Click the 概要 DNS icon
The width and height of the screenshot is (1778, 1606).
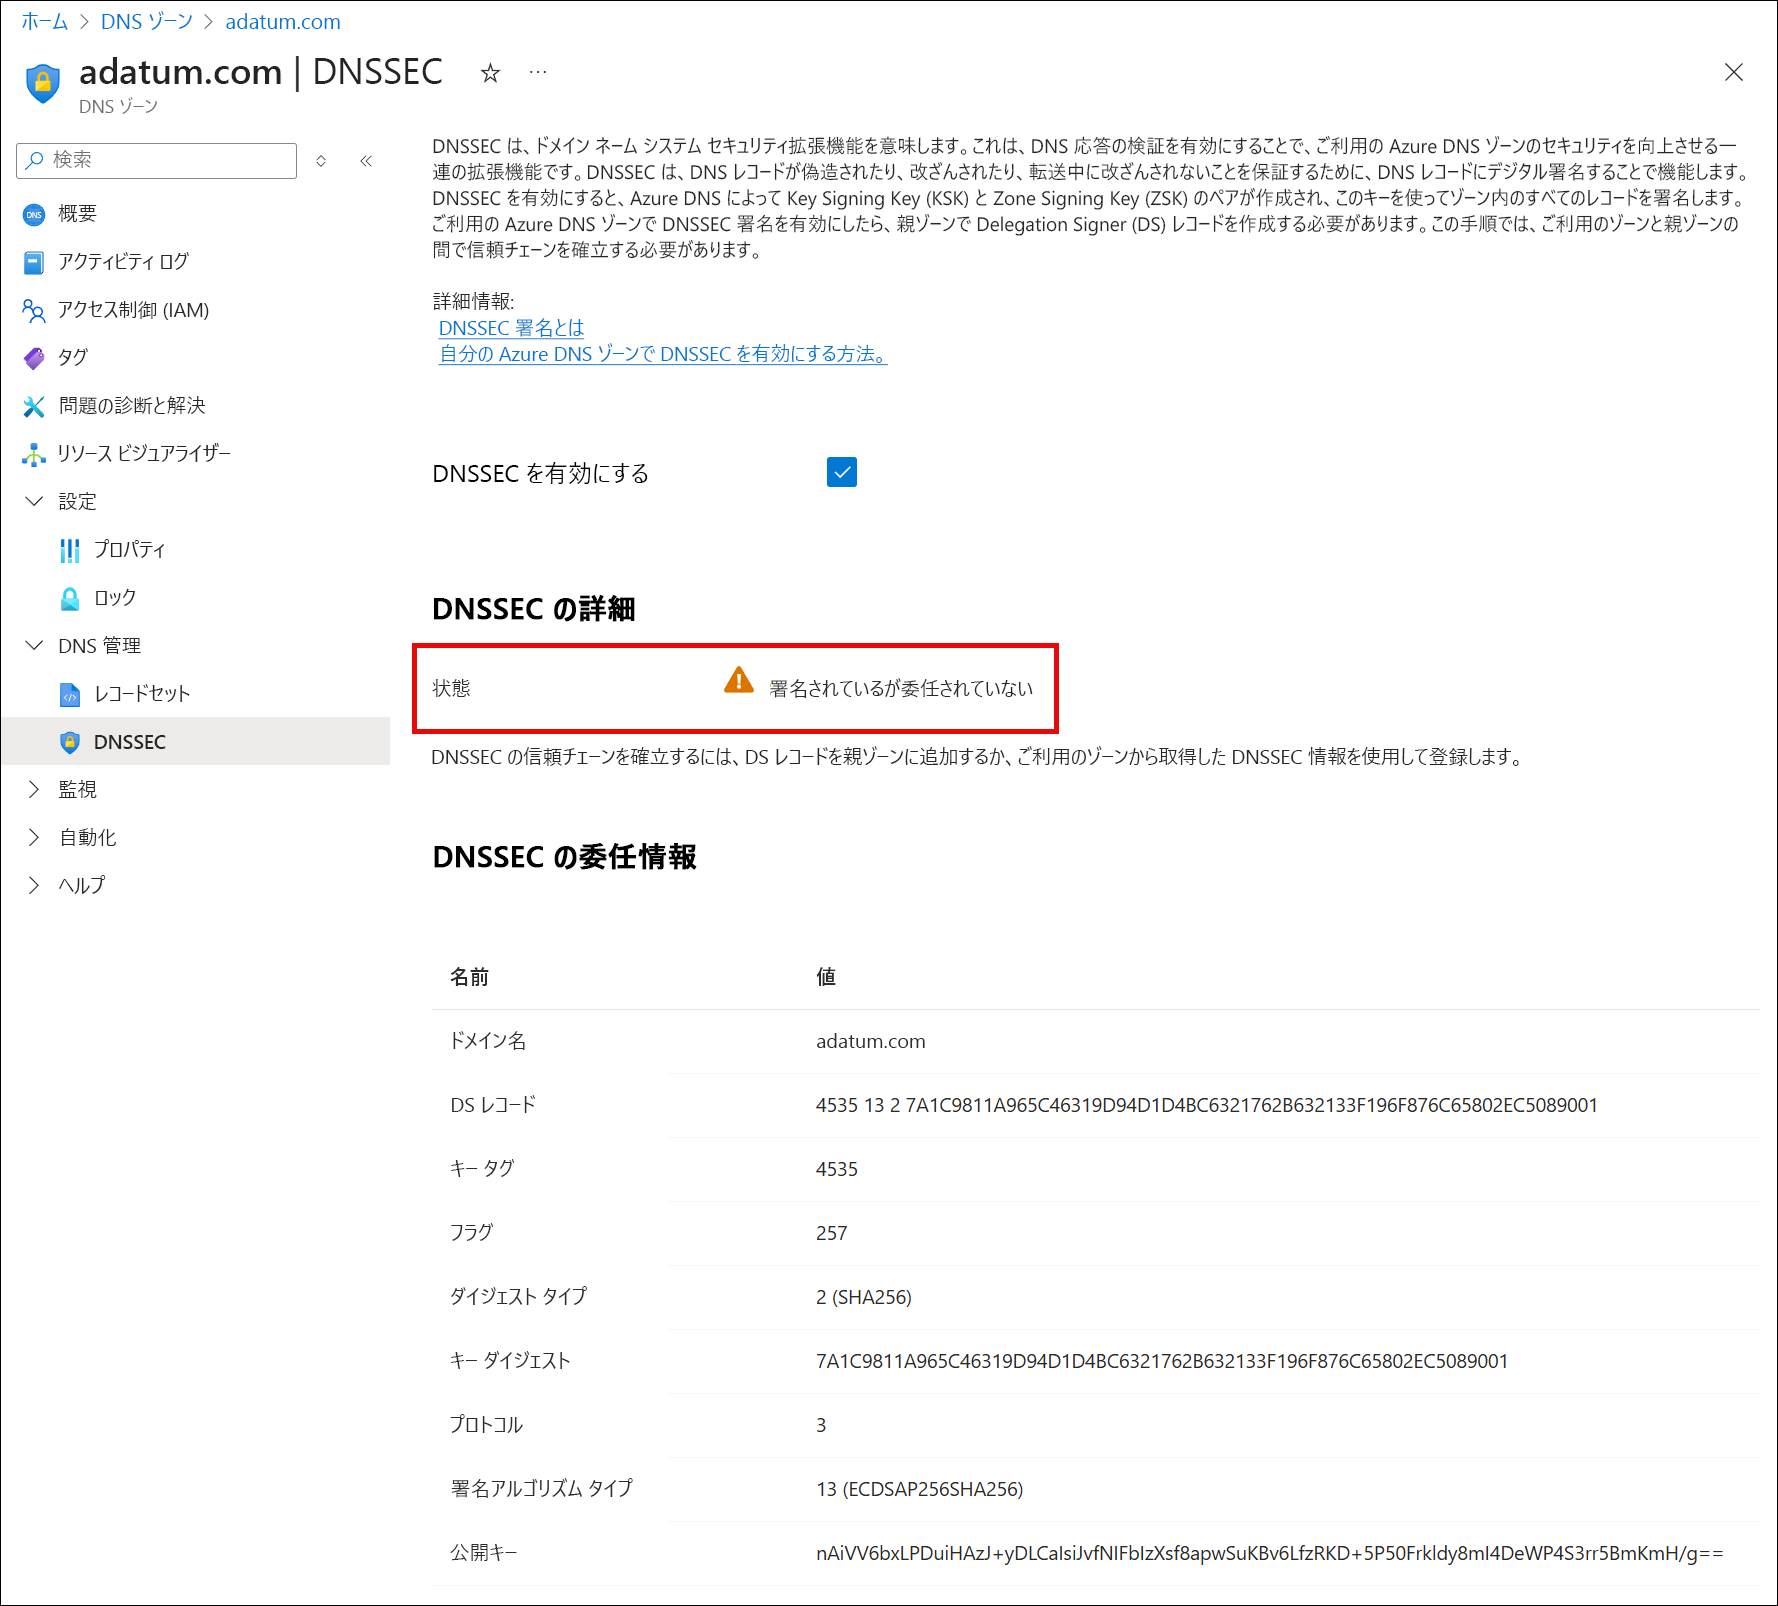[34, 214]
